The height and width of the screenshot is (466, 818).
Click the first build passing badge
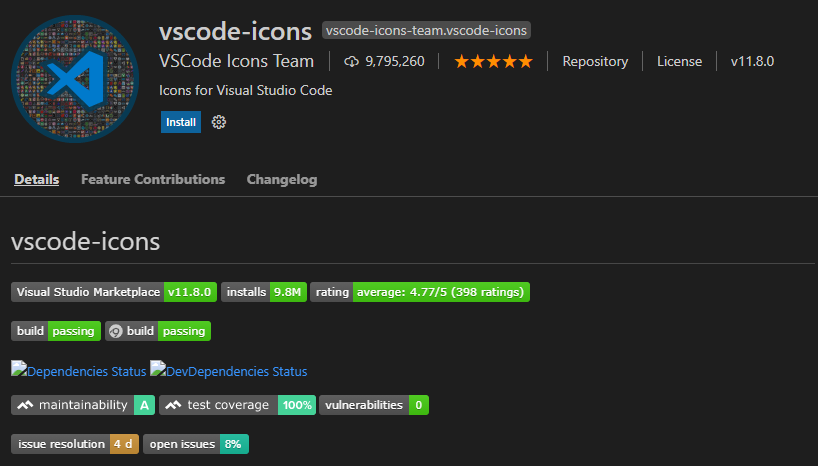(x=56, y=331)
